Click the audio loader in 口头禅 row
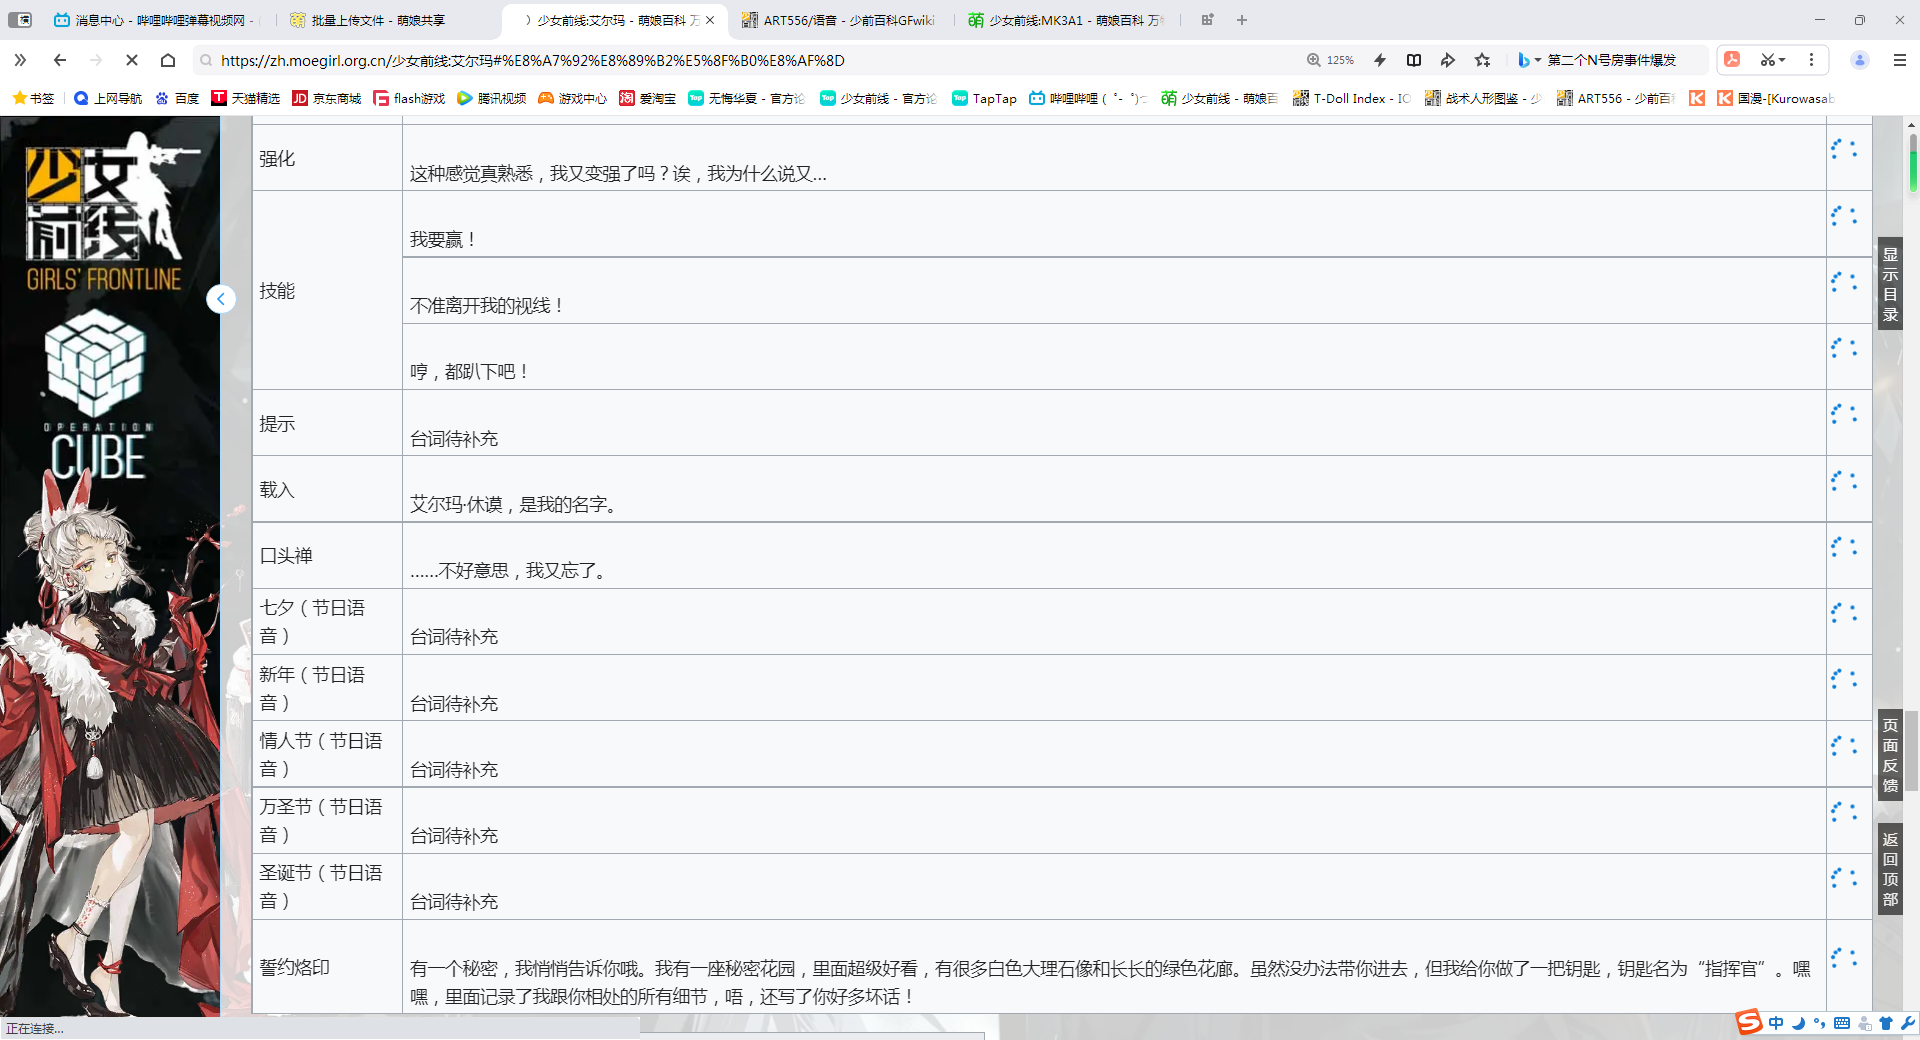1920x1040 pixels. pos(1844,547)
